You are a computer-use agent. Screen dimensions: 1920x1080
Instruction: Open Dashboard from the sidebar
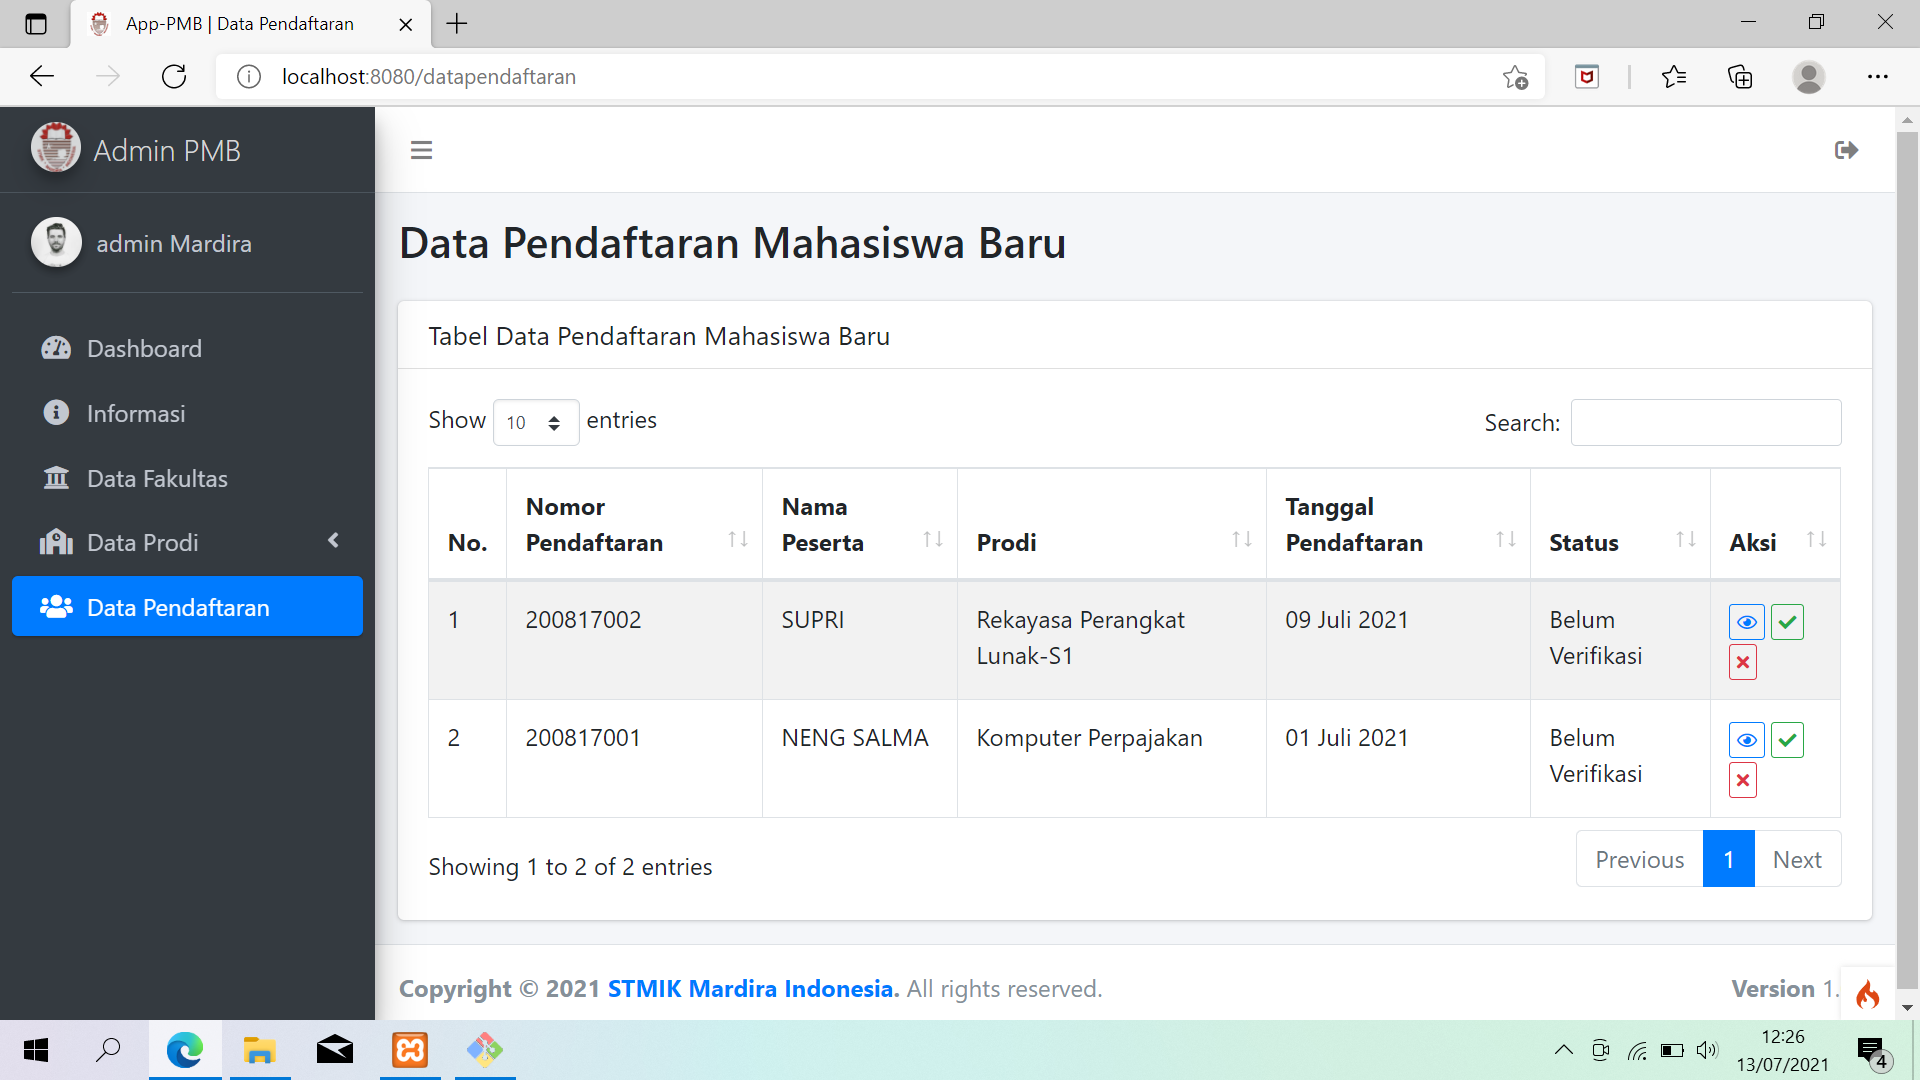pyautogui.click(x=144, y=348)
